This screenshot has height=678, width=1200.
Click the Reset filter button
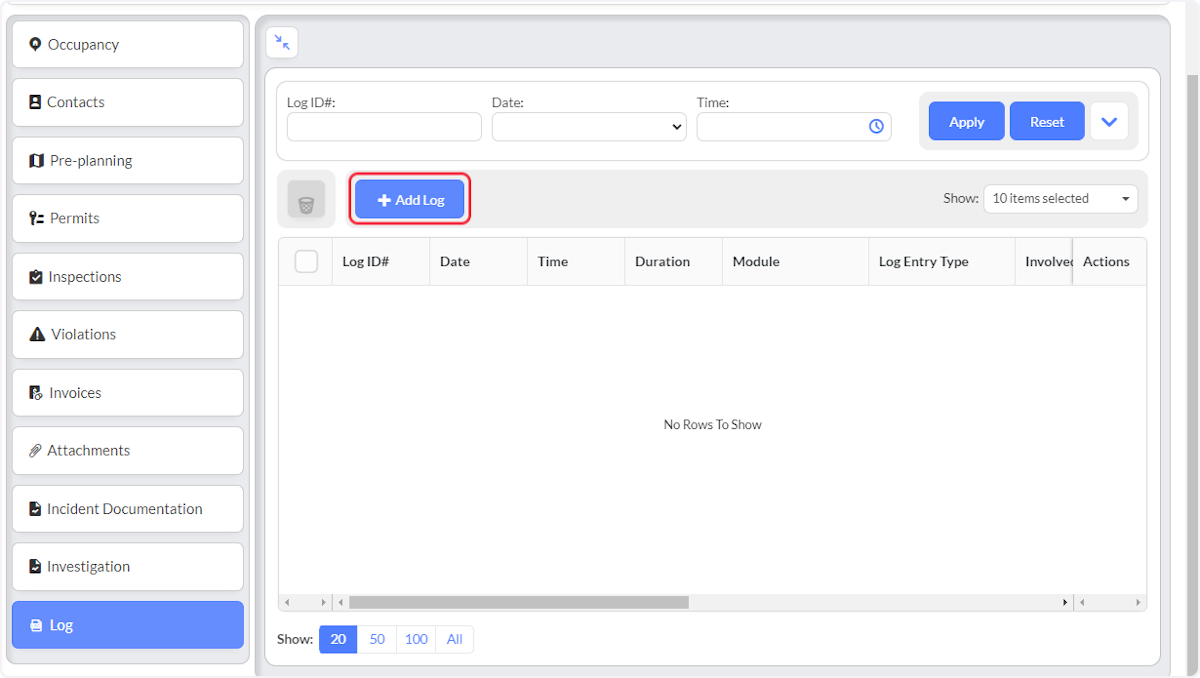click(x=1047, y=121)
